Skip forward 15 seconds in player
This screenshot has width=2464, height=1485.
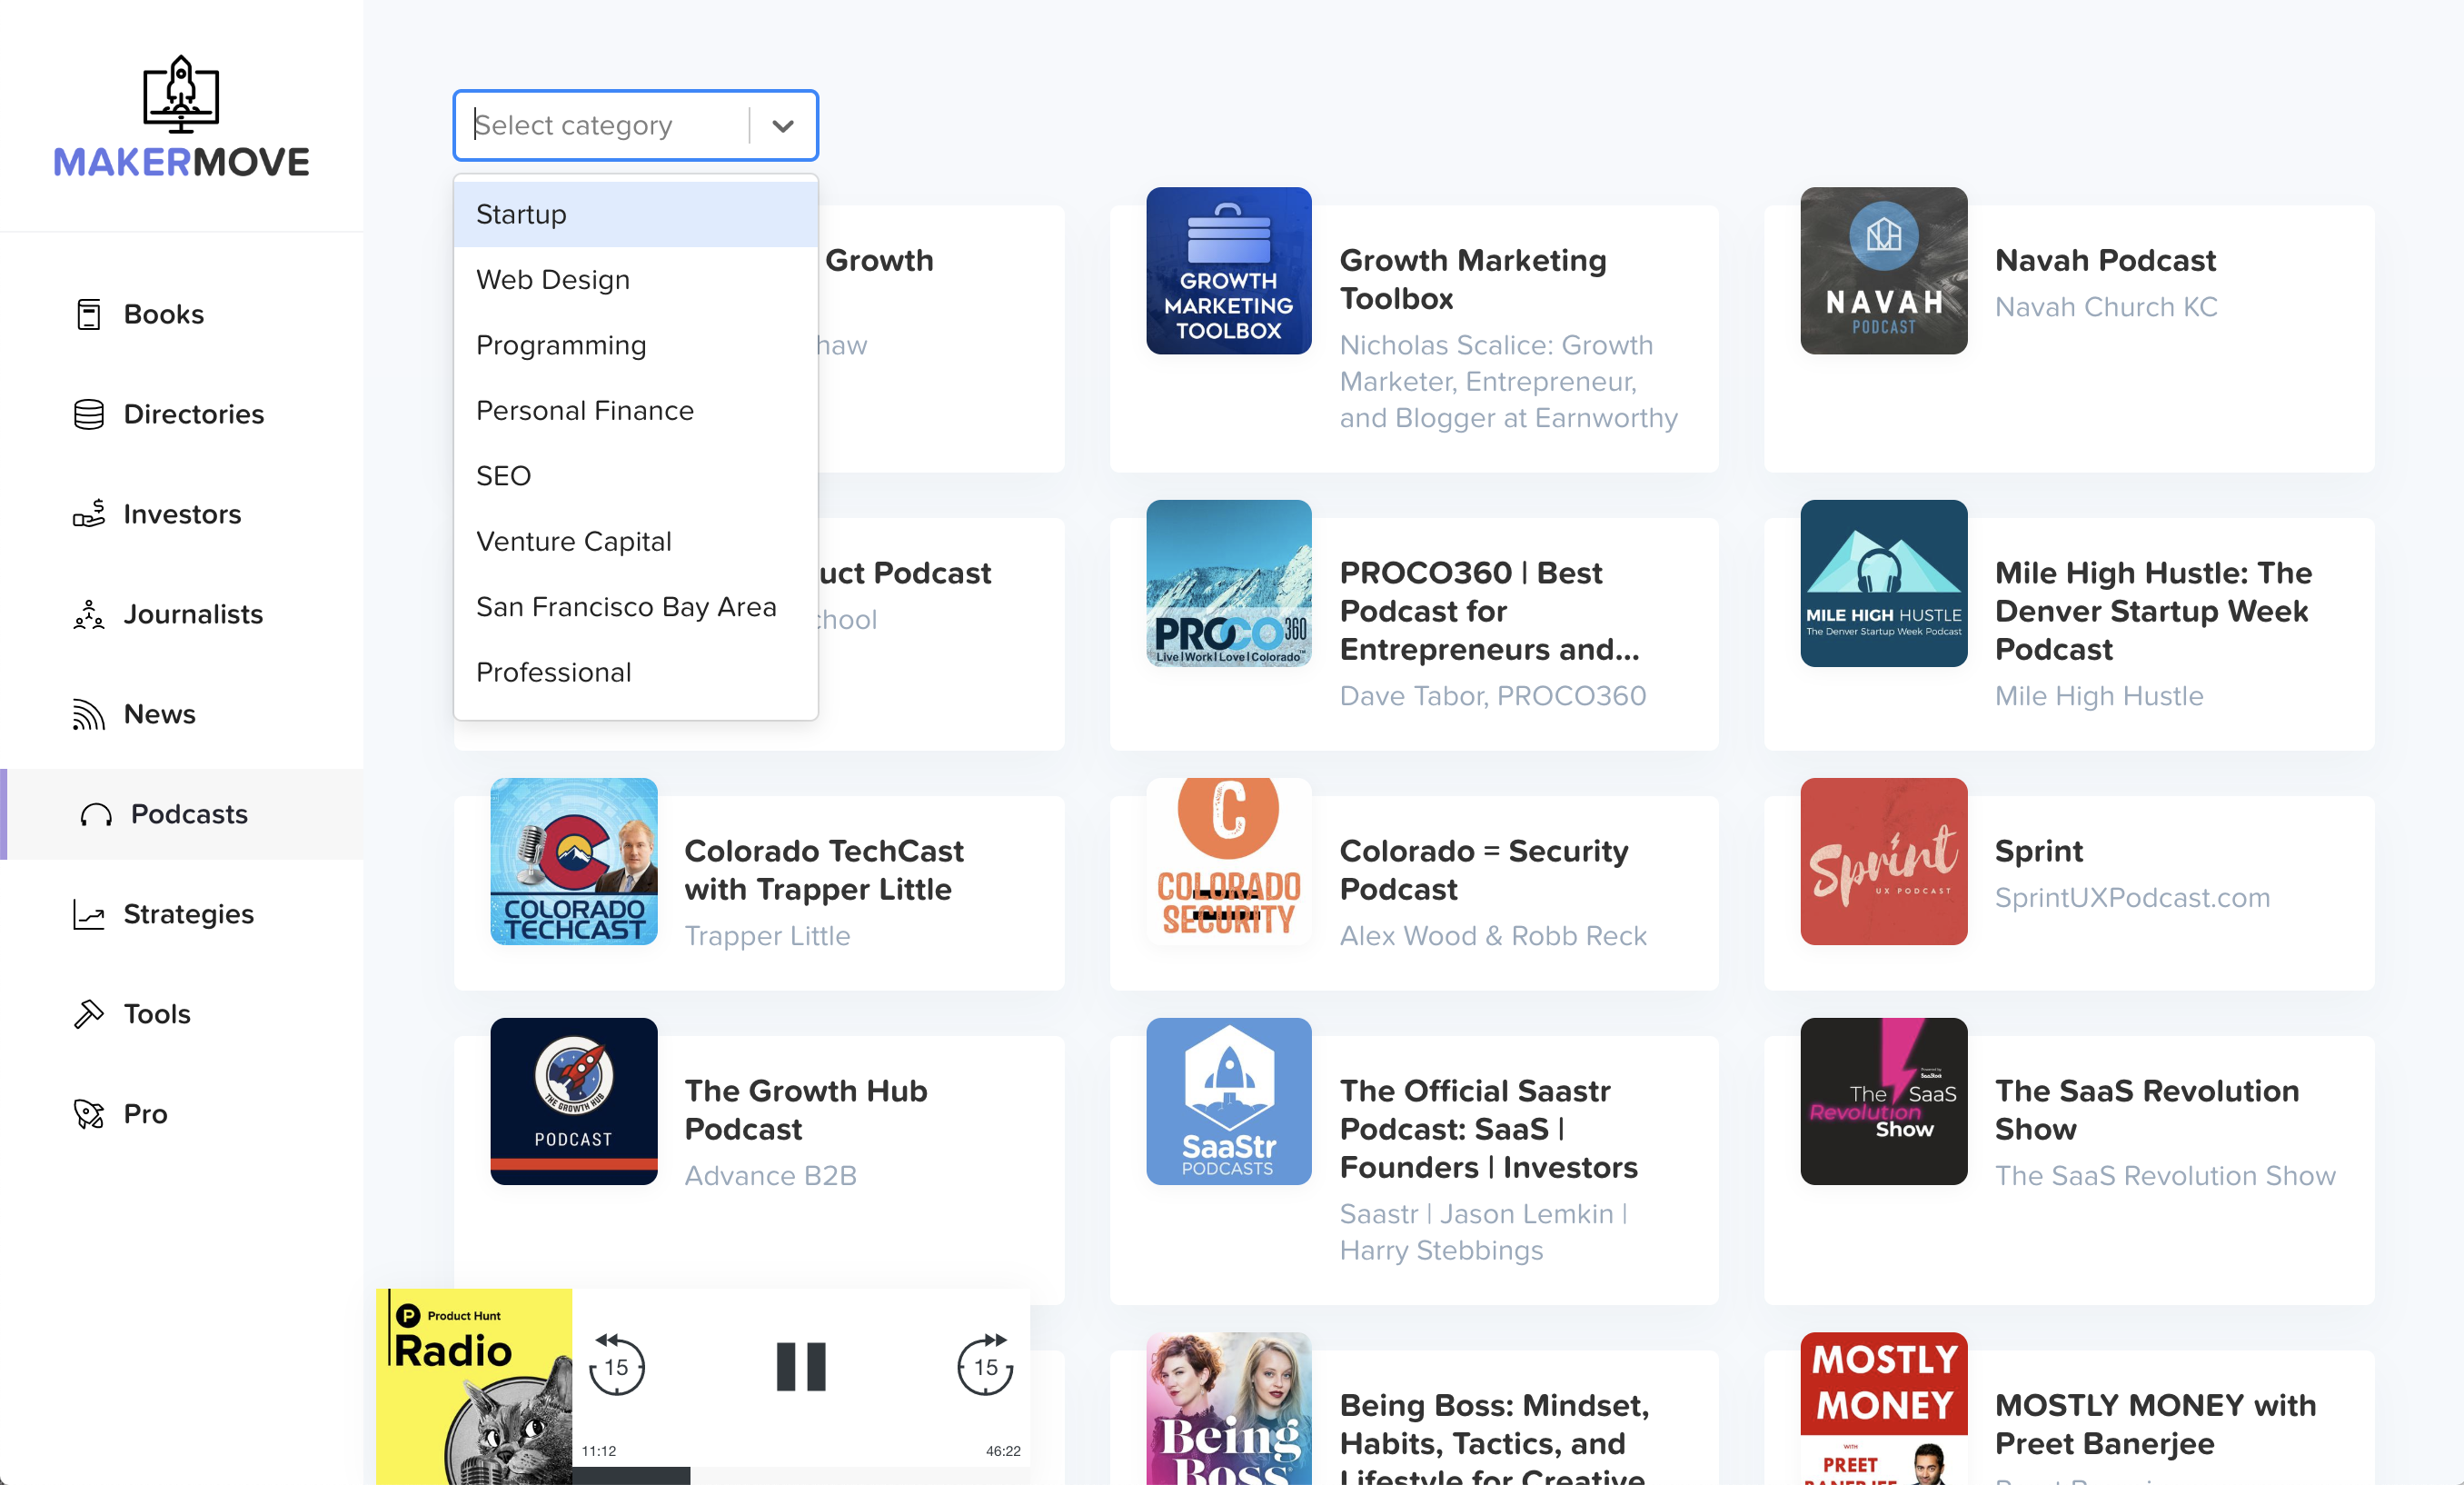985,1365
